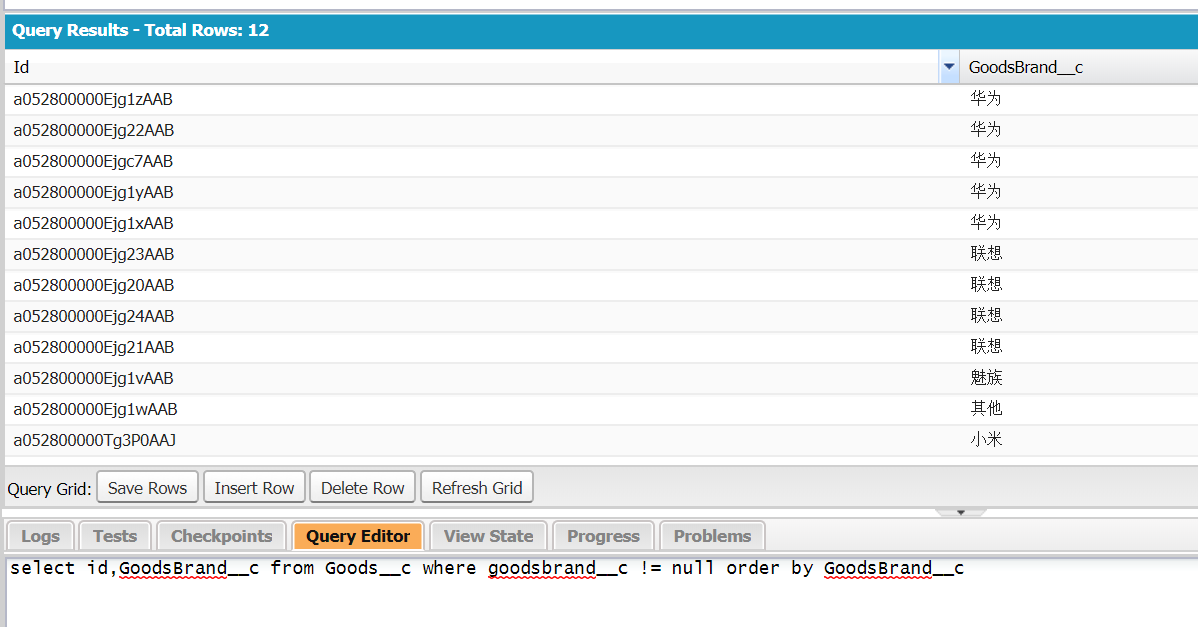Click the Delete Row button

pyautogui.click(x=362, y=488)
